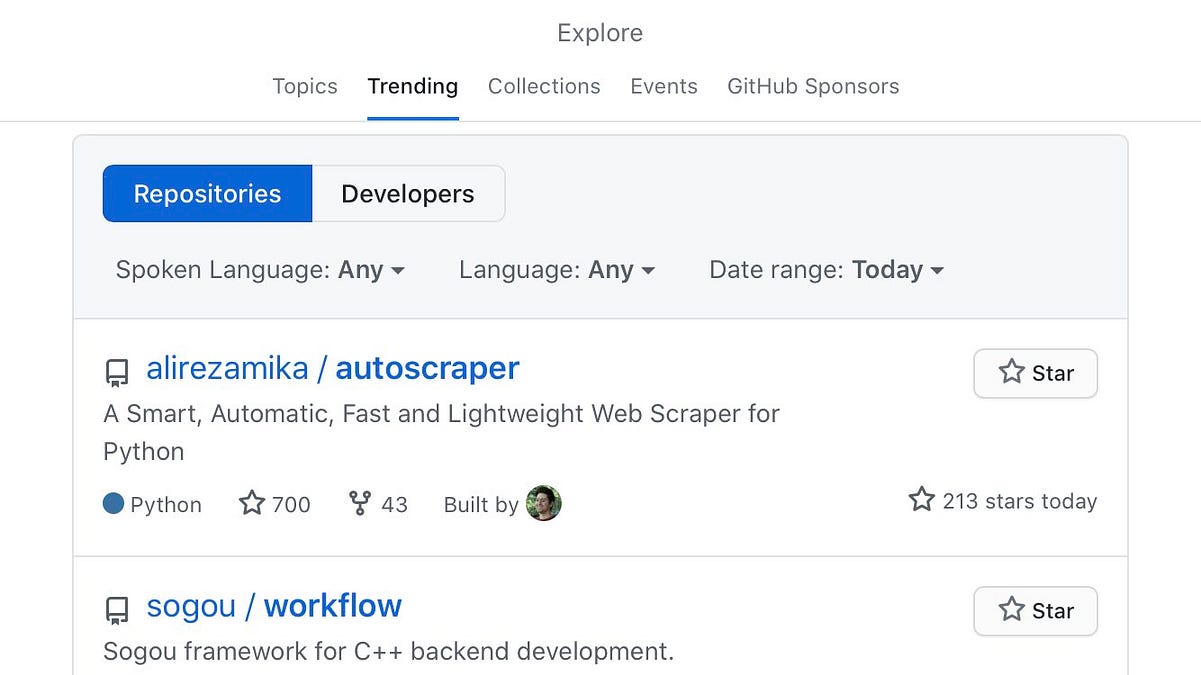Switch to the Developers view

click(407, 193)
